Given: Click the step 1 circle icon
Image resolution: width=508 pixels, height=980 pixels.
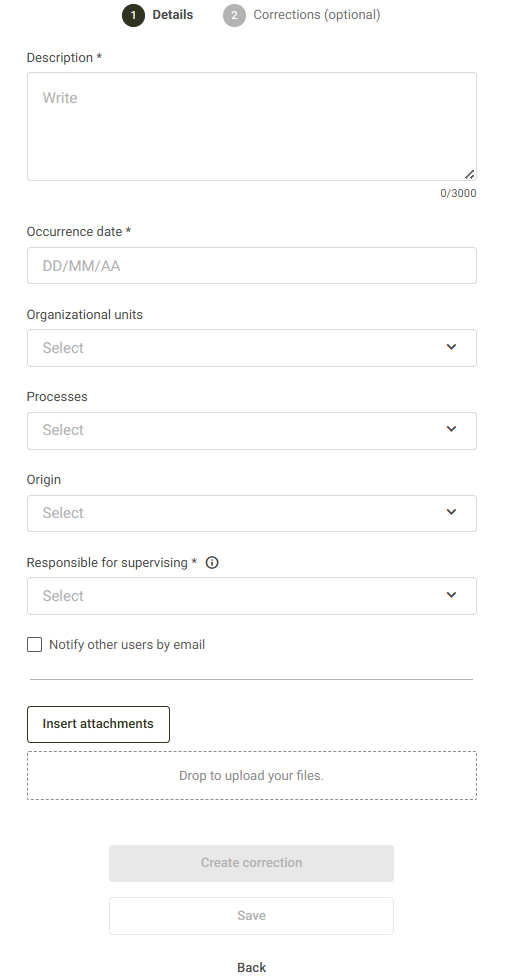Looking at the screenshot, I should tap(133, 16).
